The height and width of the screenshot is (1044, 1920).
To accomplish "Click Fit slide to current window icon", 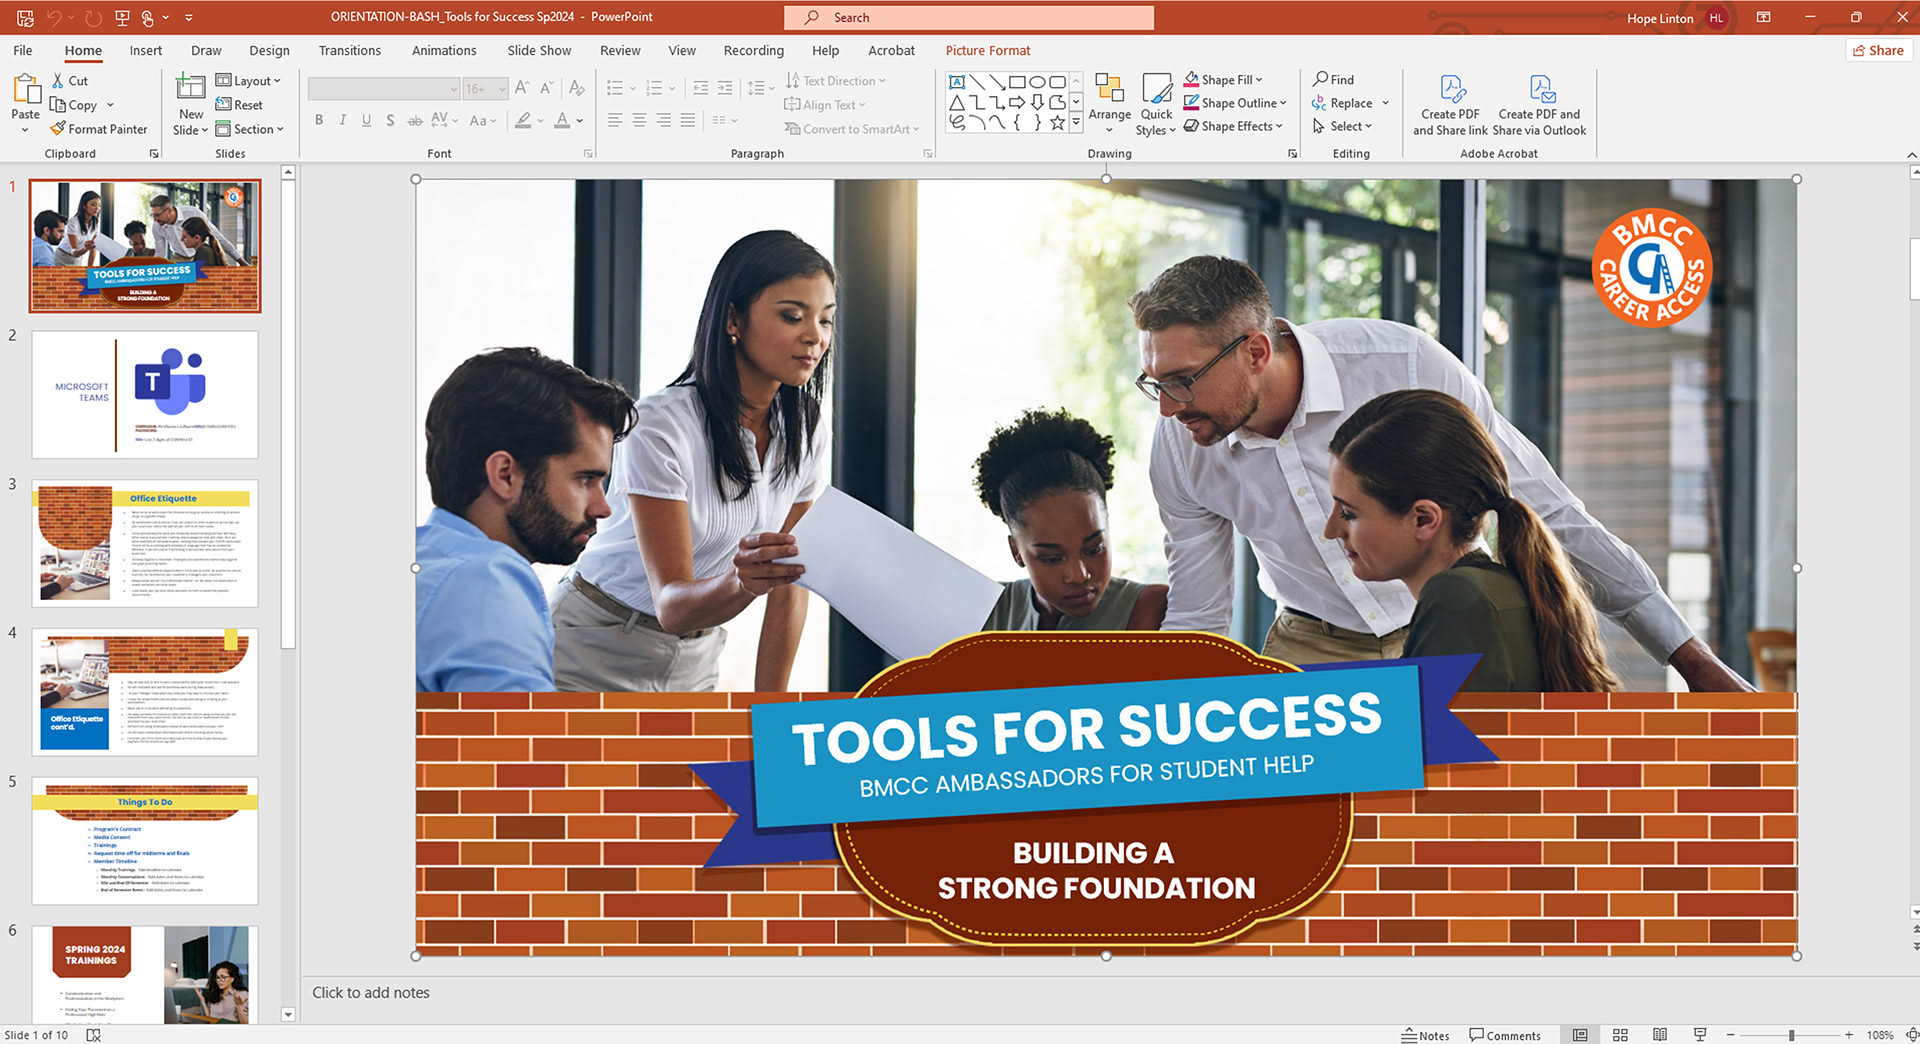I will 1911,1035.
